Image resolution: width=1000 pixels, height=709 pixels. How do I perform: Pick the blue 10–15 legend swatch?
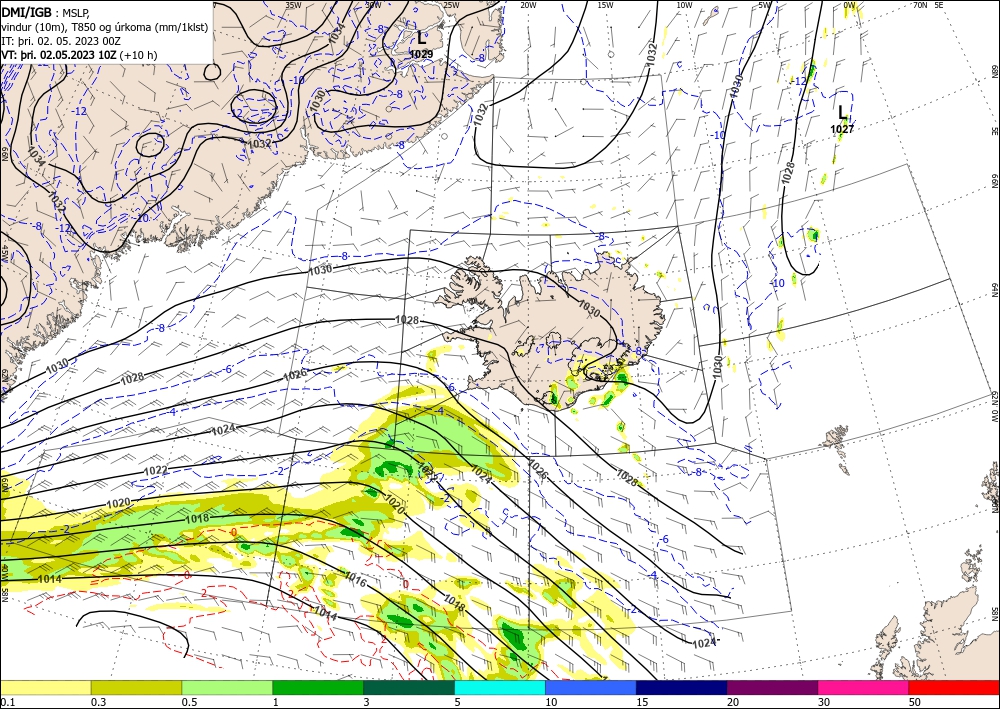591,687
